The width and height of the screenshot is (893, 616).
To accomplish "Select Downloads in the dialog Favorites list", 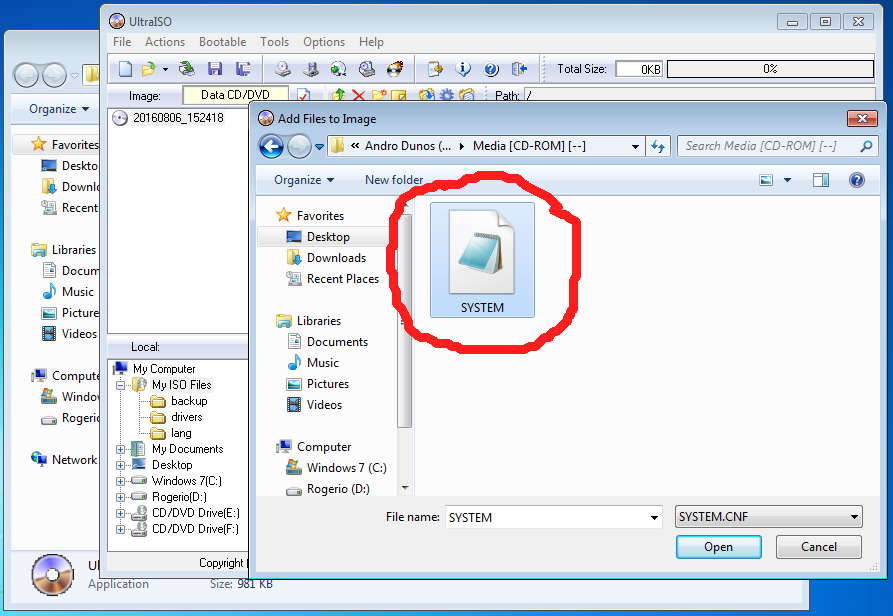I will pos(336,258).
